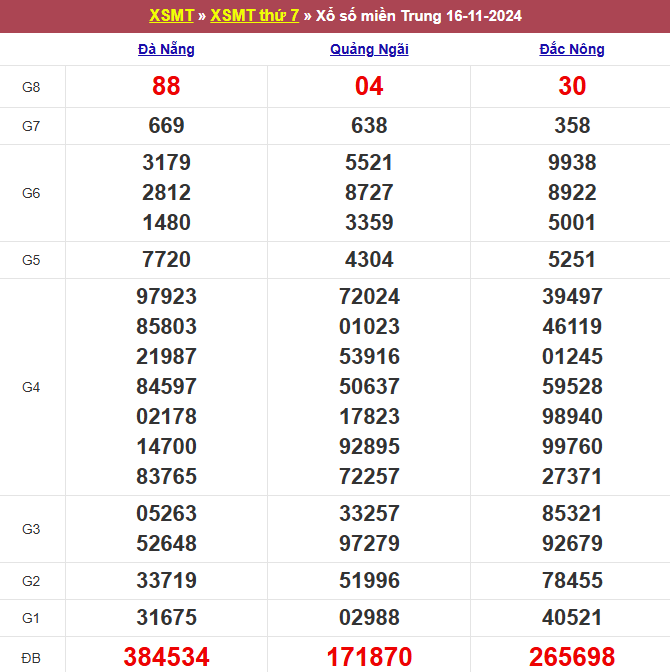Click G1 number 31675
Viewport: 670px width, 672px height.
(166, 618)
